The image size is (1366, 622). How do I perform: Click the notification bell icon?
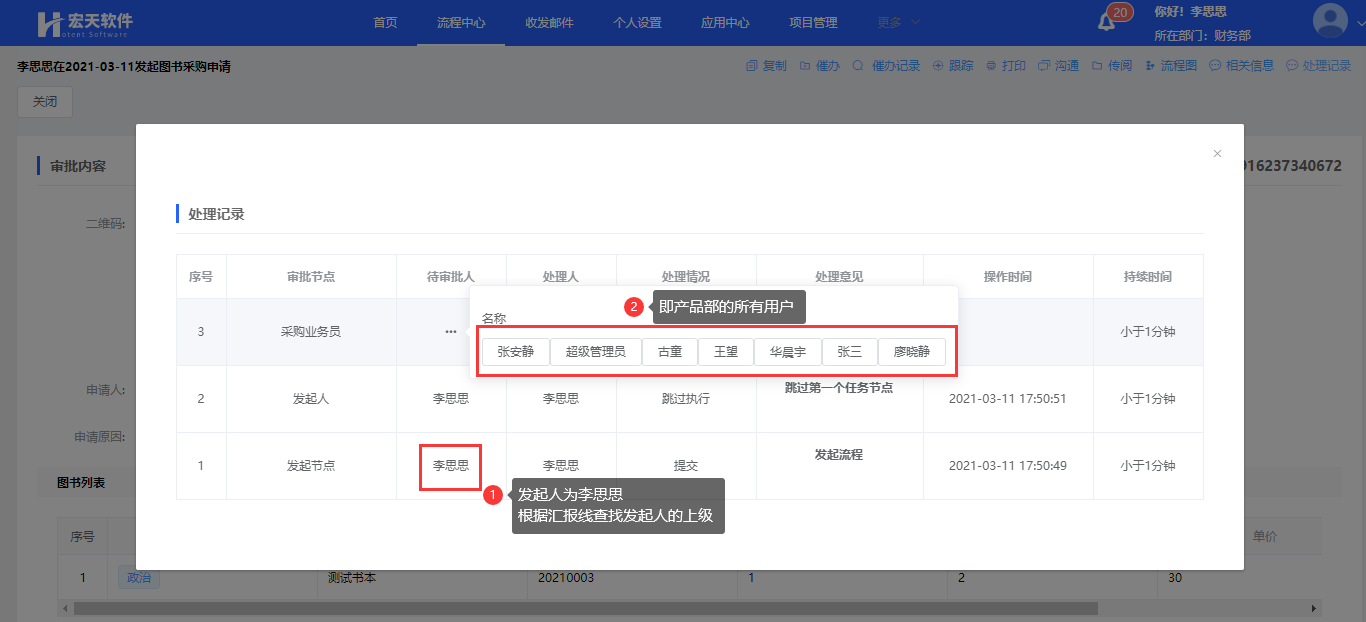pos(1107,22)
